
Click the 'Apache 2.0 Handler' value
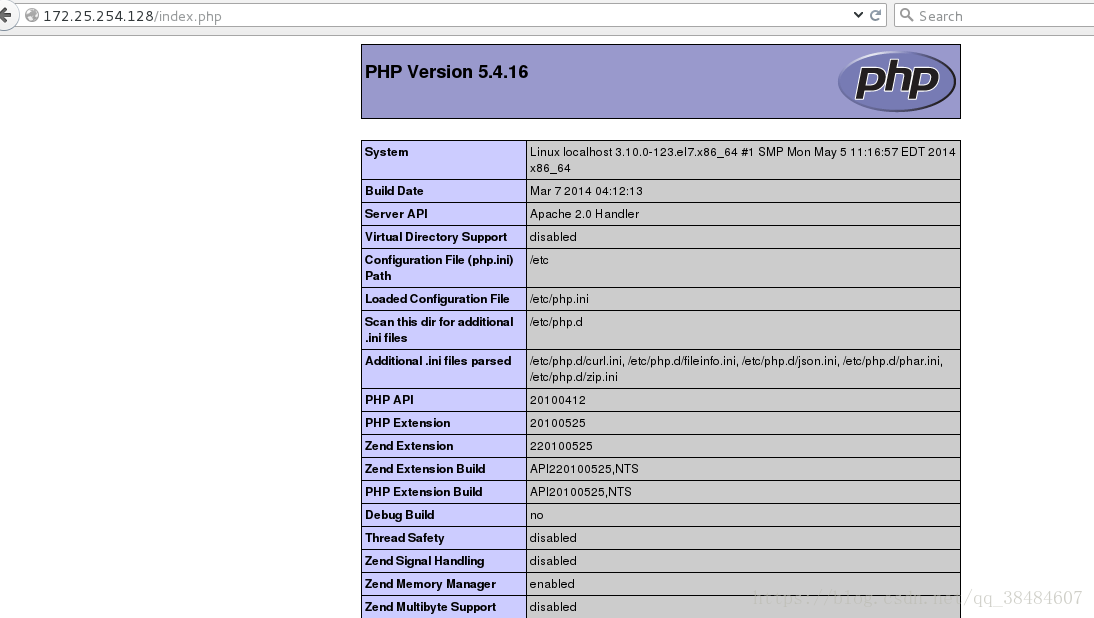point(584,214)
